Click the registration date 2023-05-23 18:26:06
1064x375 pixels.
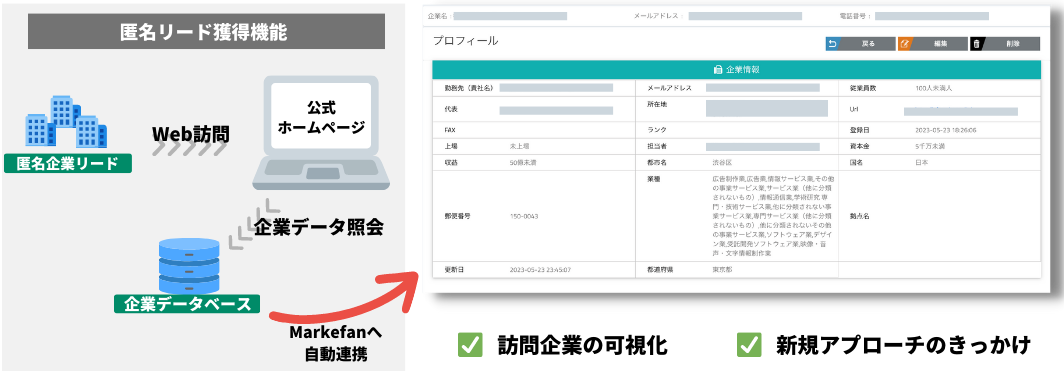pyautogui.click(x=947, y=129)
